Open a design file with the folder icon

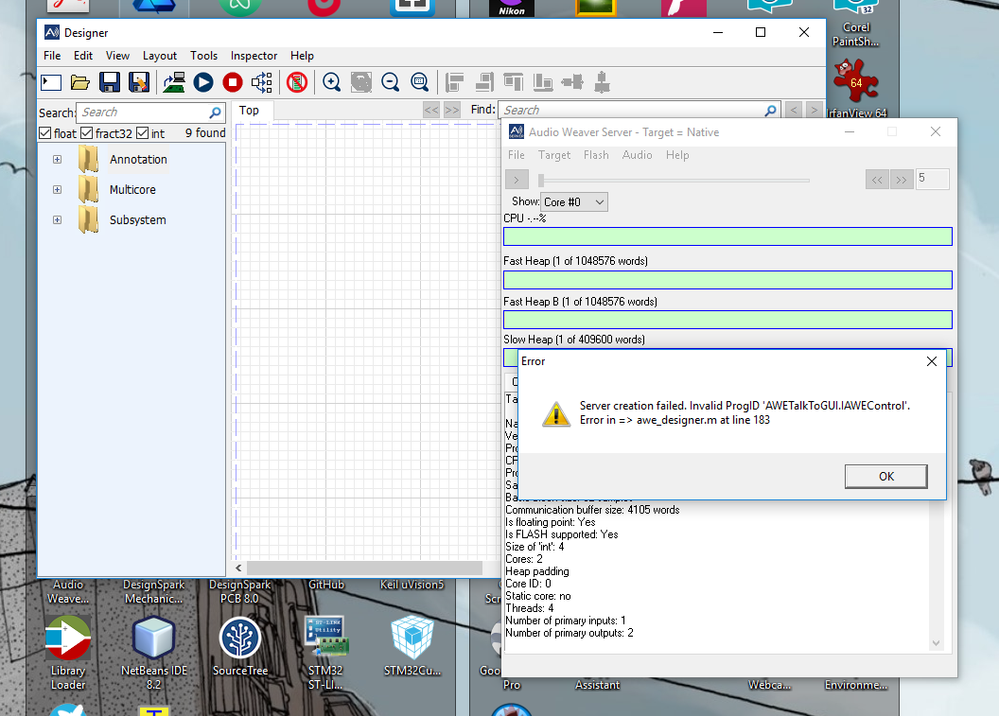80,82
